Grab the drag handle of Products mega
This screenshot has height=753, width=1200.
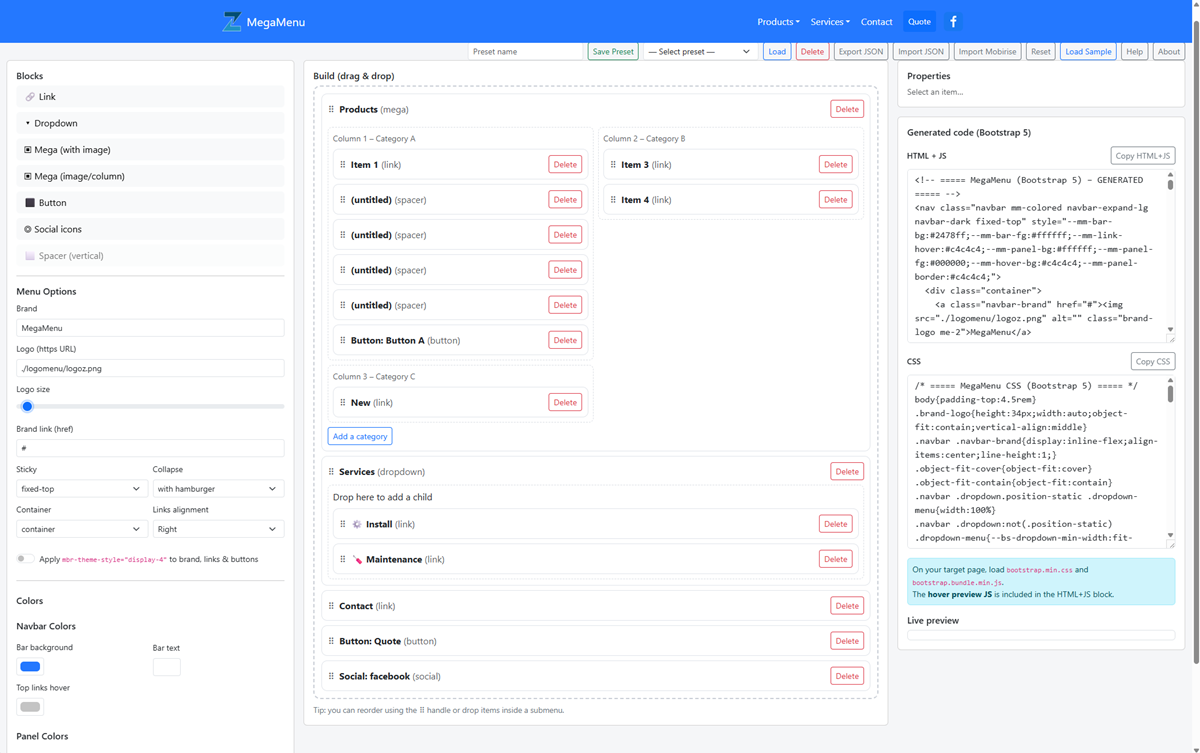331,109
